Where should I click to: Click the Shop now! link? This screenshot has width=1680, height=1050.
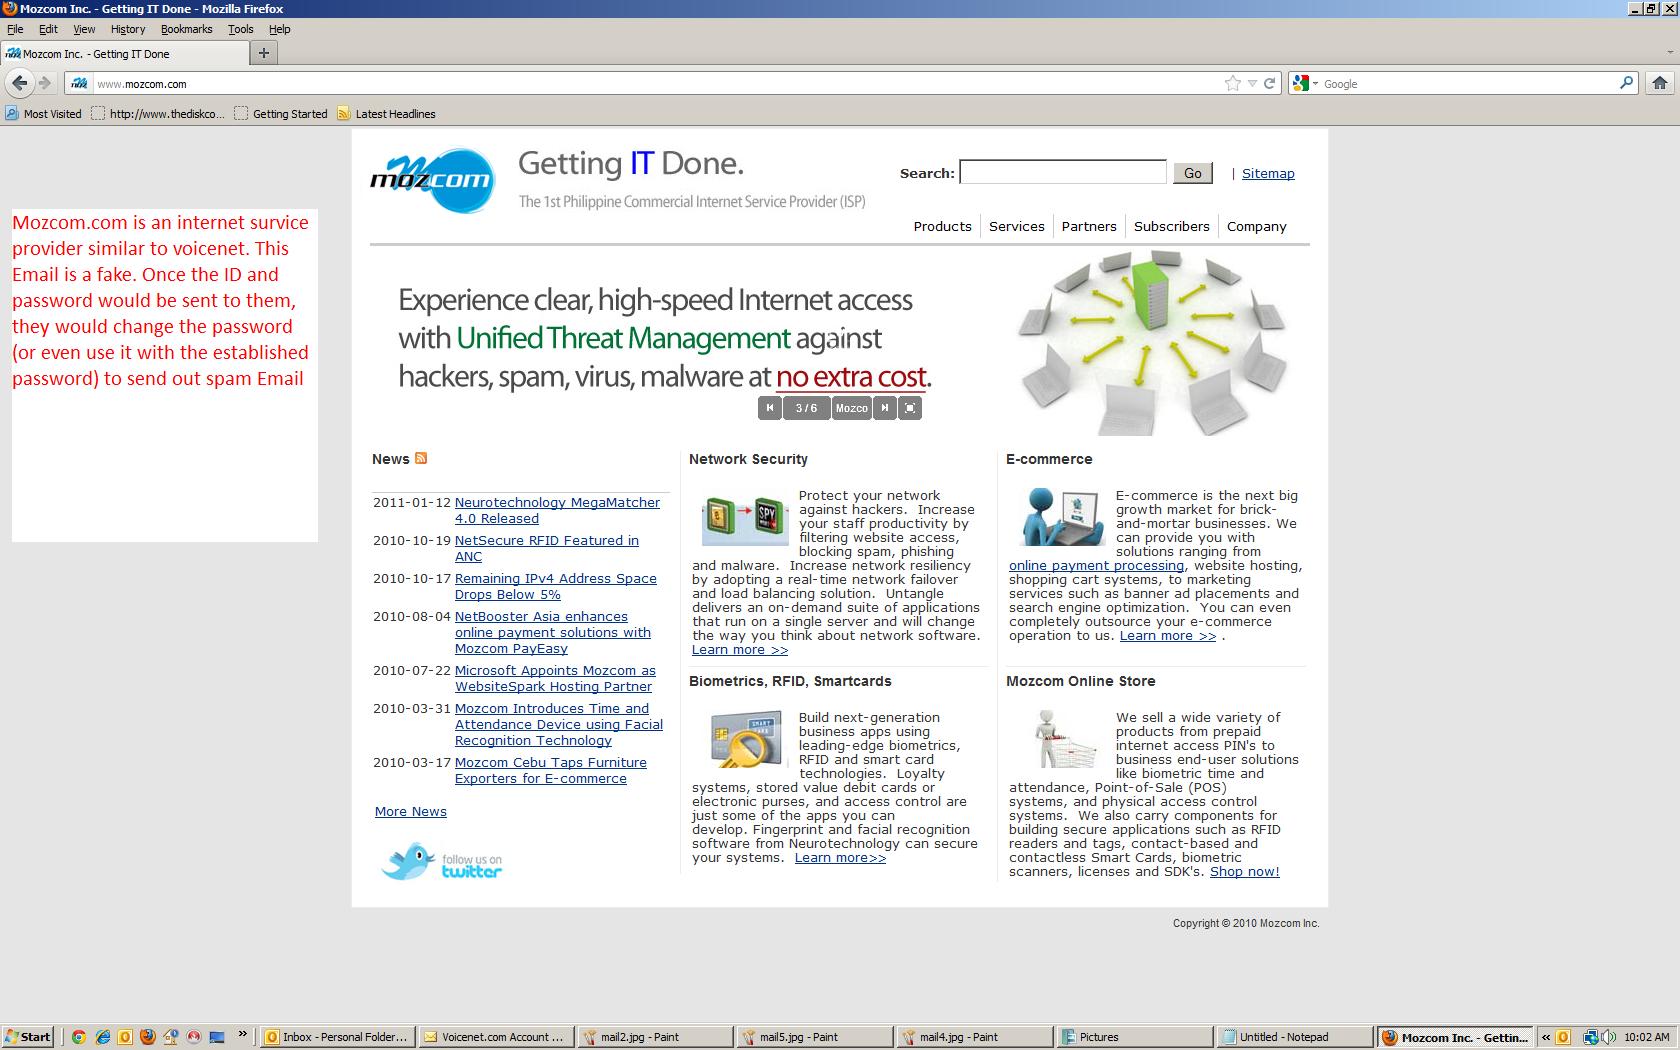click(1245, 871)
